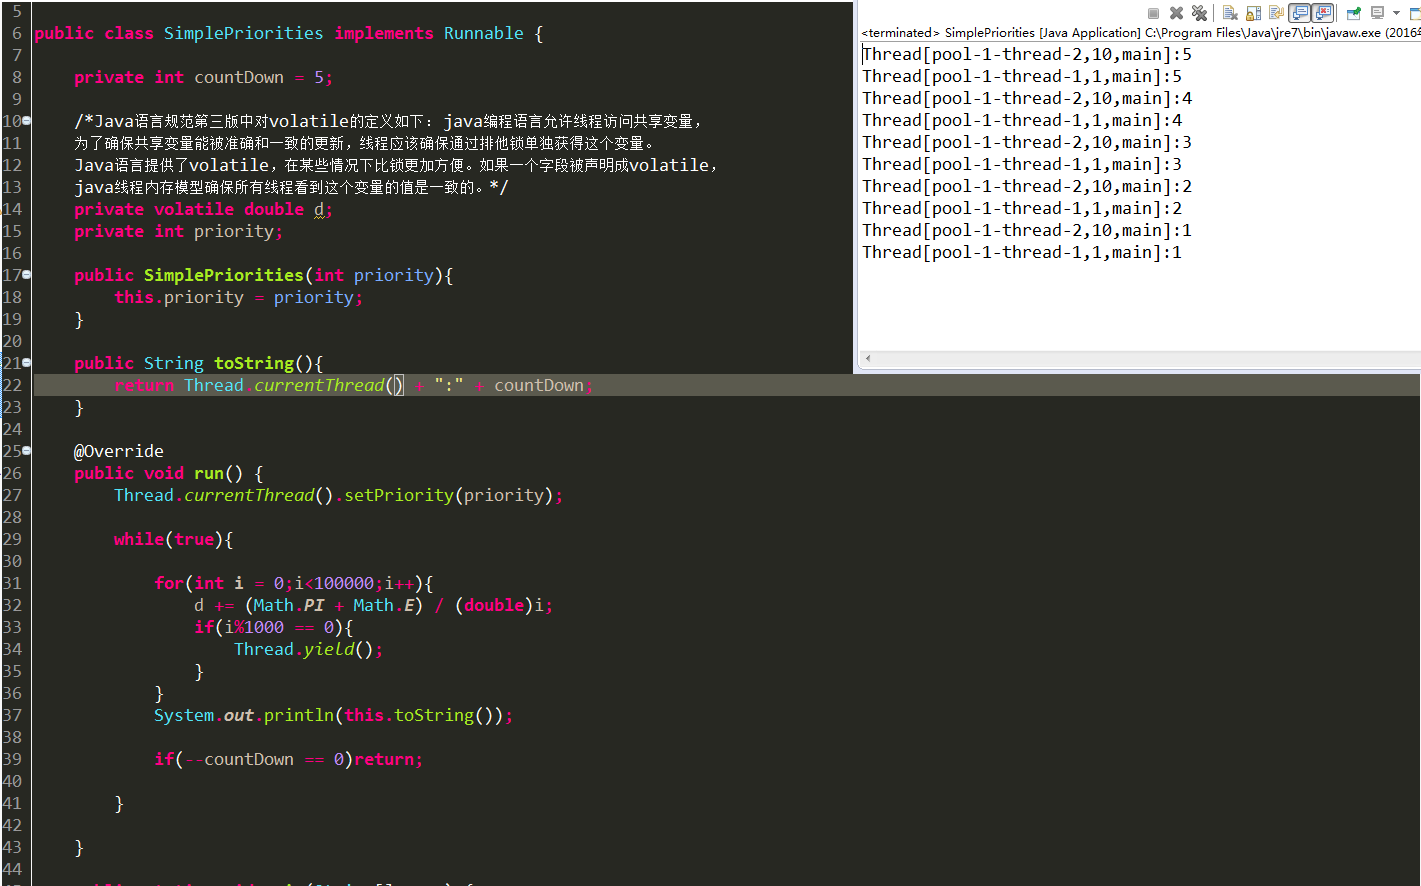Image resolution: width=1421 pixels, height=886 pixels.
Task: Click console line 'Thread[pool-1-thread-2,10,main]:5'
Action: 1027,55
